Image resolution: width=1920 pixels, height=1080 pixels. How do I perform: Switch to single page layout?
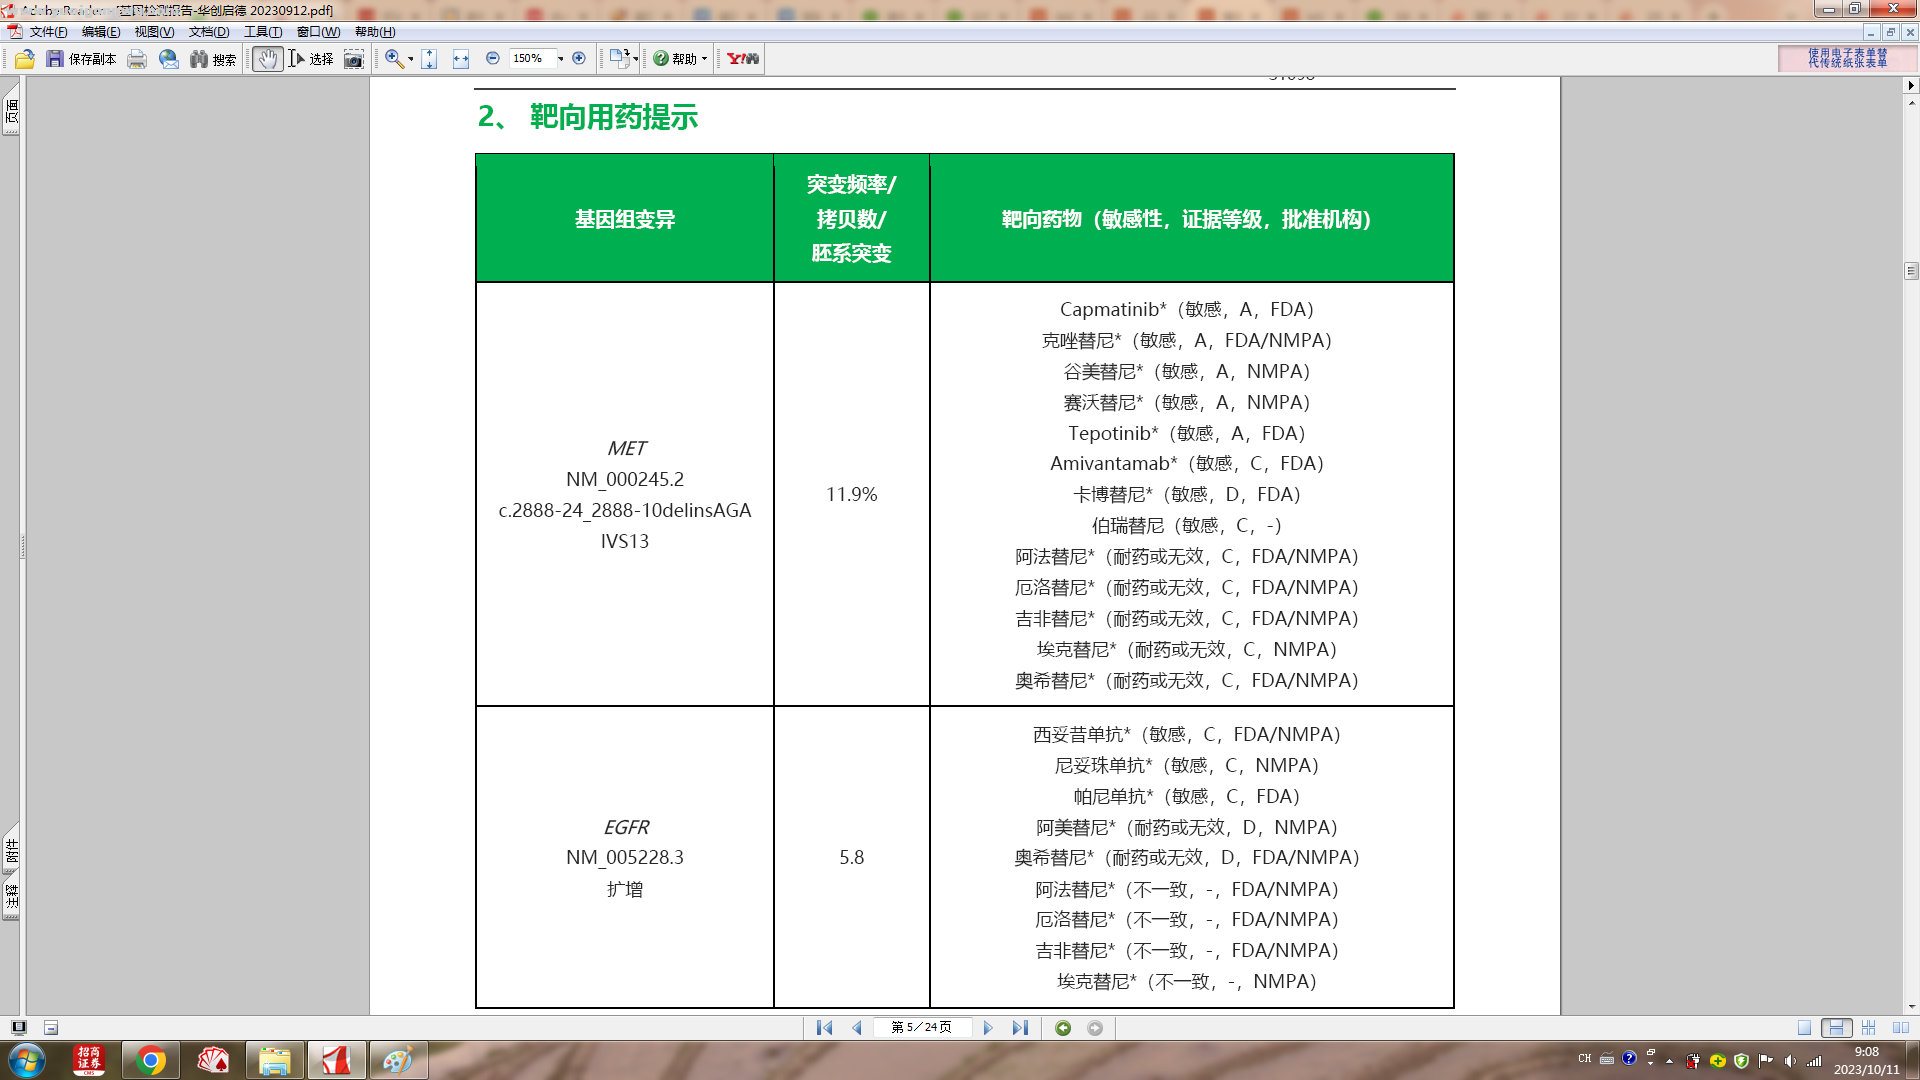tap(1804, 1028)
